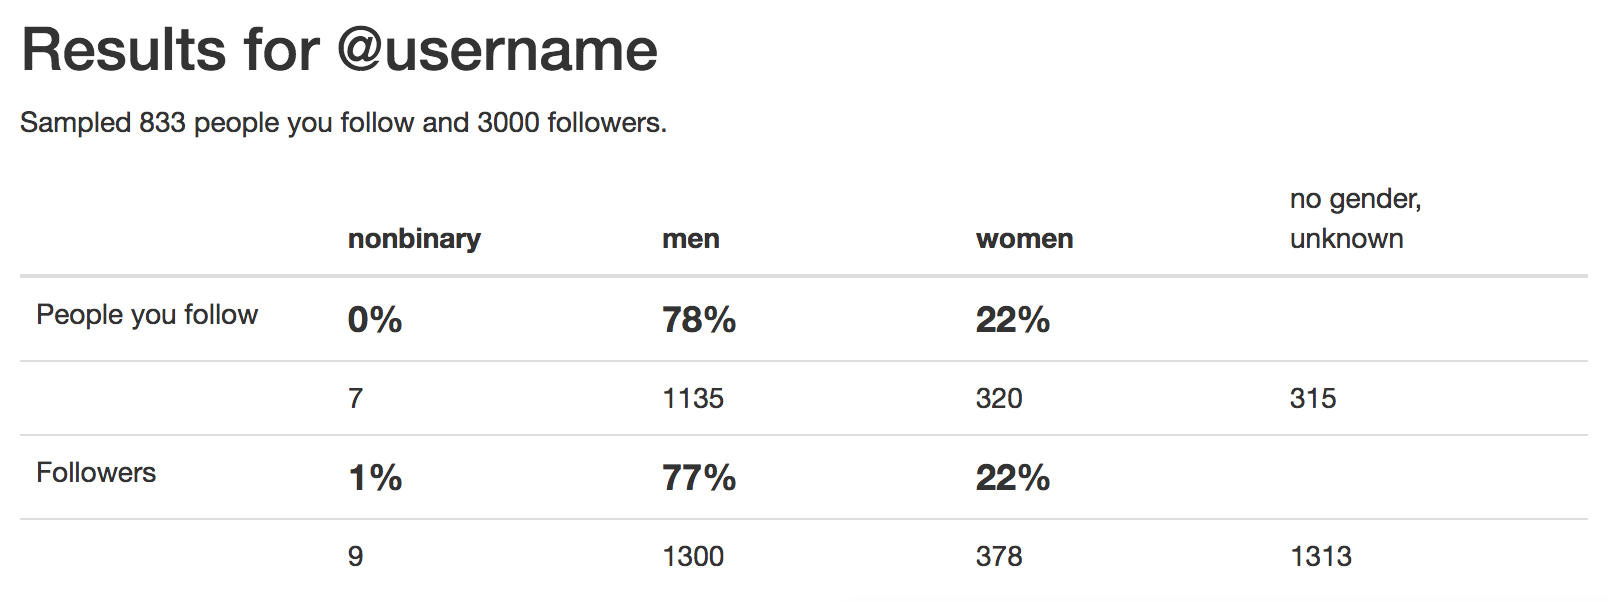Click the followers count 378
The height and width of the screenshot is (602, 1608).
coord(999,556)
